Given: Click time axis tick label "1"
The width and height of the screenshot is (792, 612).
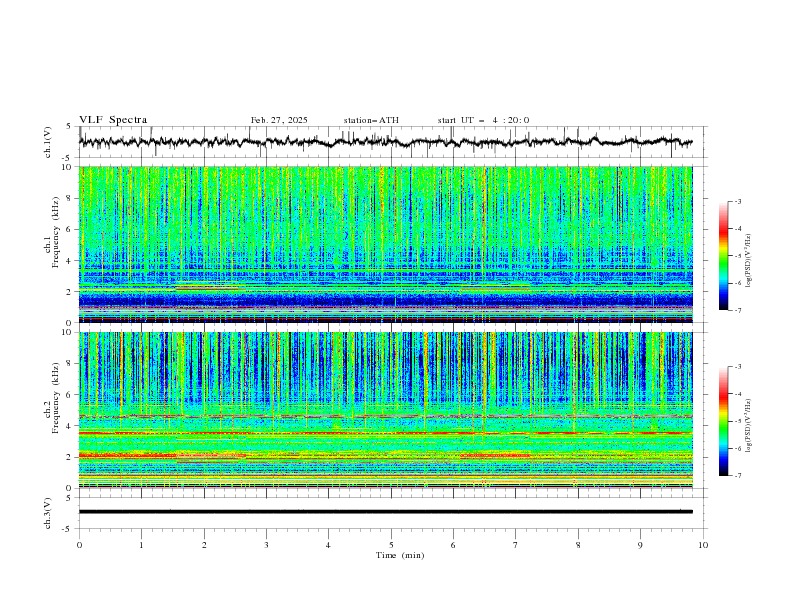Looking at the screenshot, I should point(142,545).
